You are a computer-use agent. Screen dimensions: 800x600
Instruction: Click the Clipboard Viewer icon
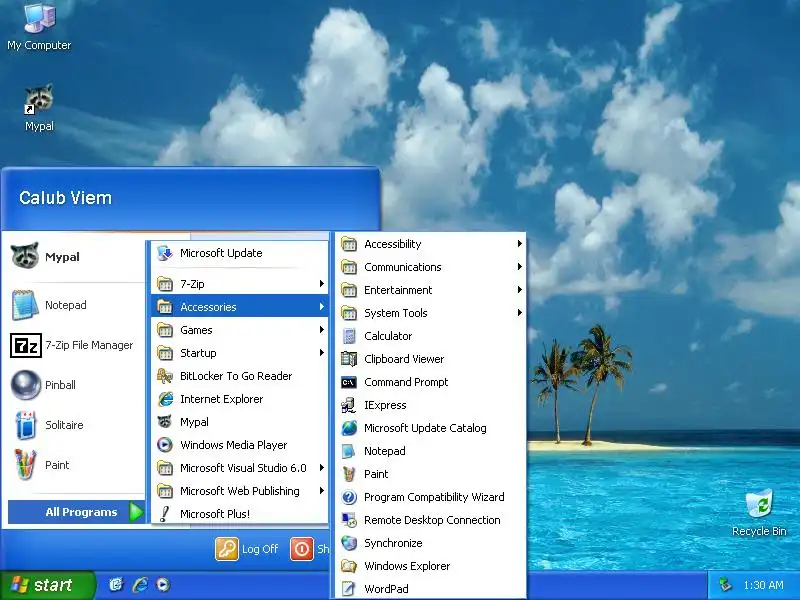coord(349,359)
